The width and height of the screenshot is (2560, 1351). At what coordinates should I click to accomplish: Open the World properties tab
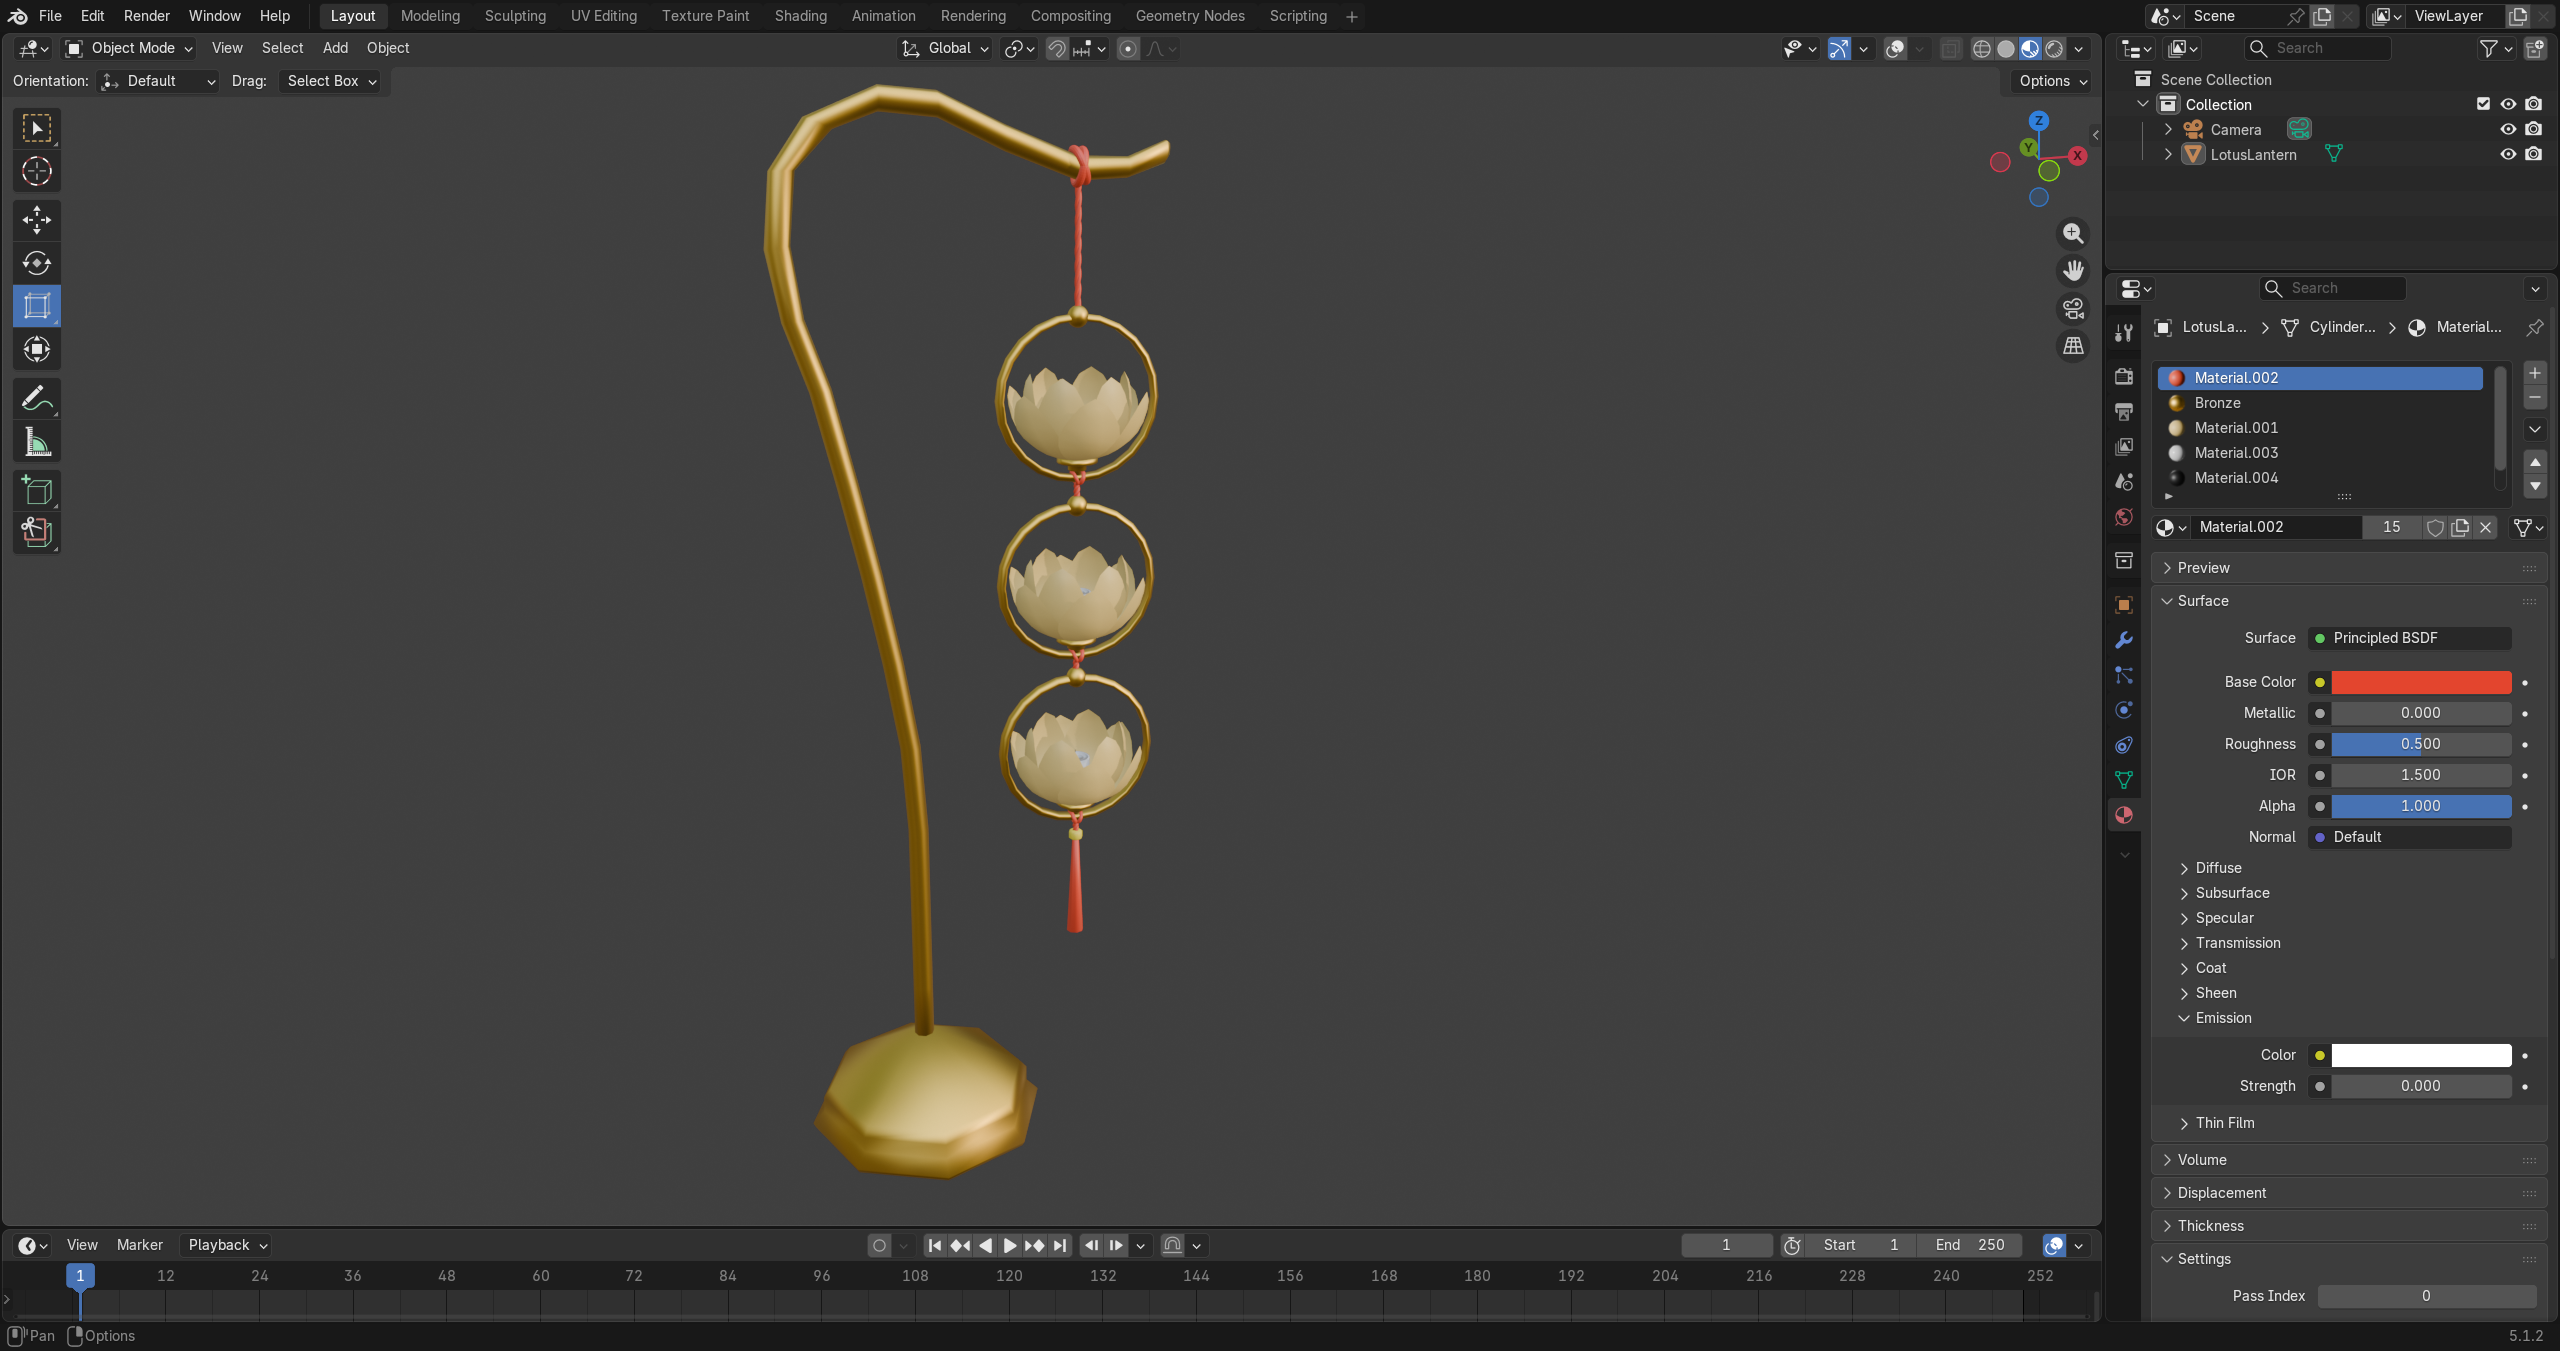pos(2124,517)
